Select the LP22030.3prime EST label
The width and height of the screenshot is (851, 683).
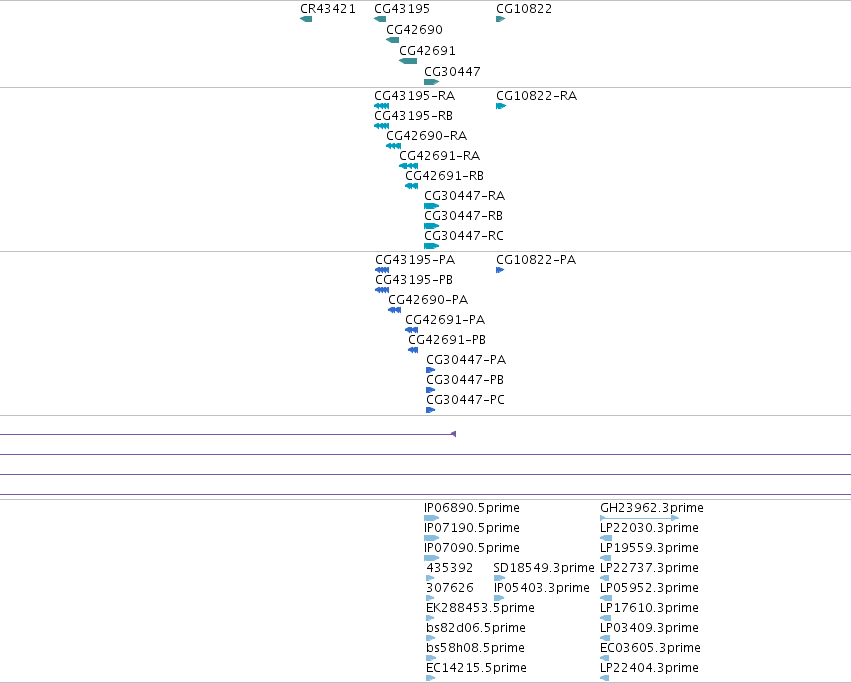pos(649,528)
